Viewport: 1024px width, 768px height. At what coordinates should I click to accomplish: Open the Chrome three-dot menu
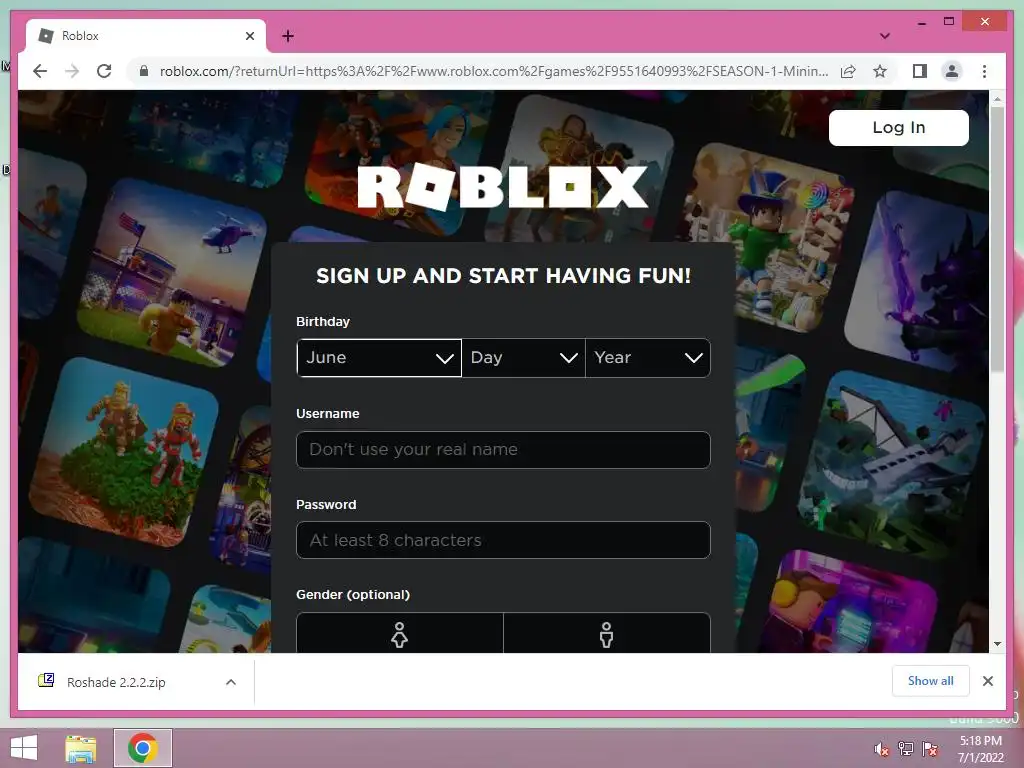[x=984, y=71]
